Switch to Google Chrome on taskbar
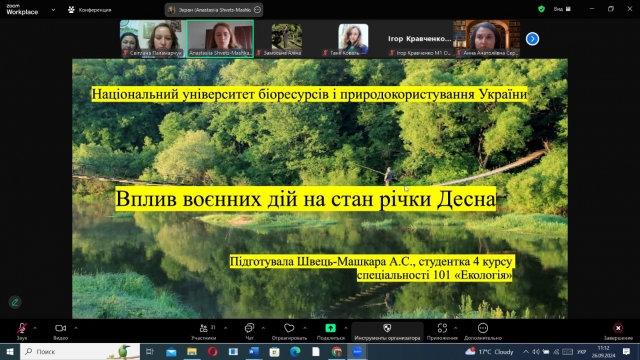The image size is (640, 360). tap(336, 351)
